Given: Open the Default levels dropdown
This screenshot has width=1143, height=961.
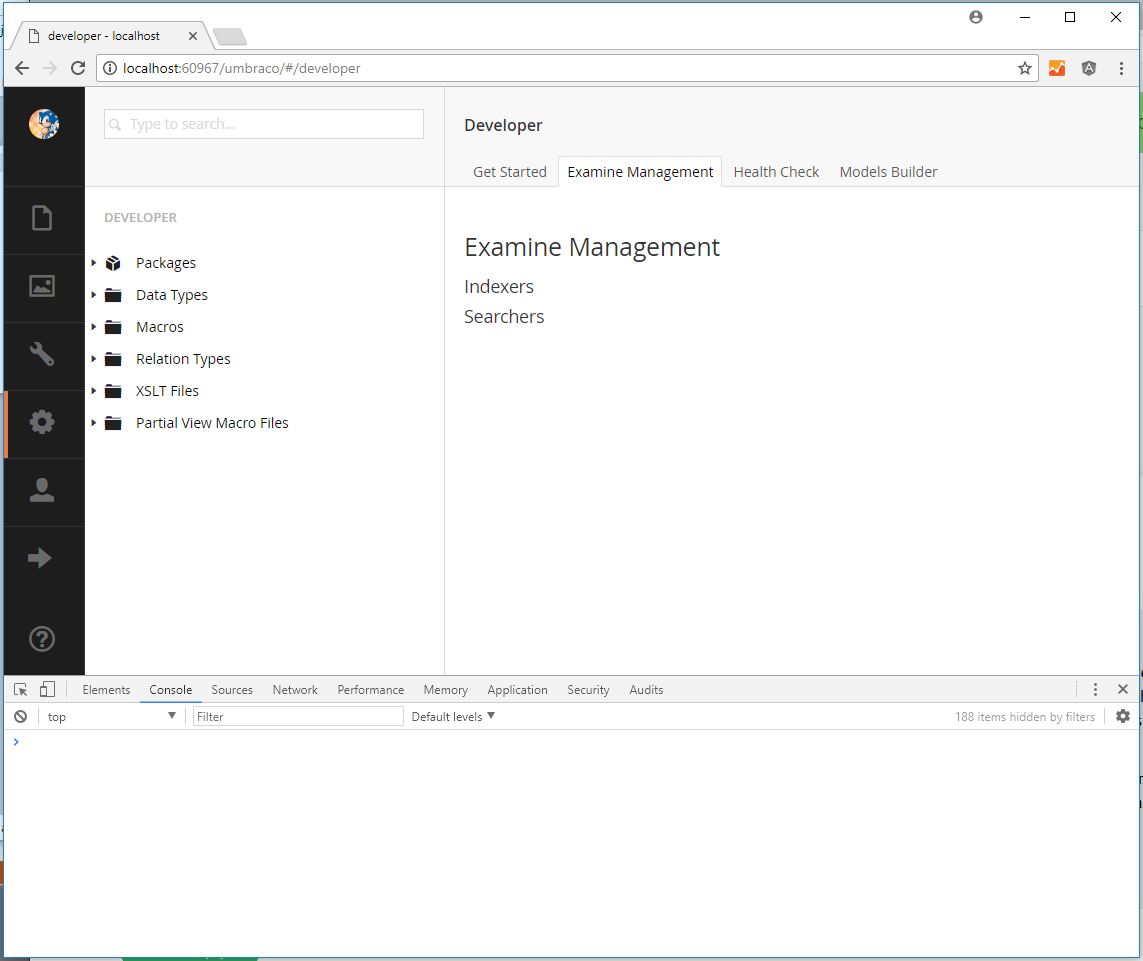Looking at the screenshot, I should click(x=453, y=717).
